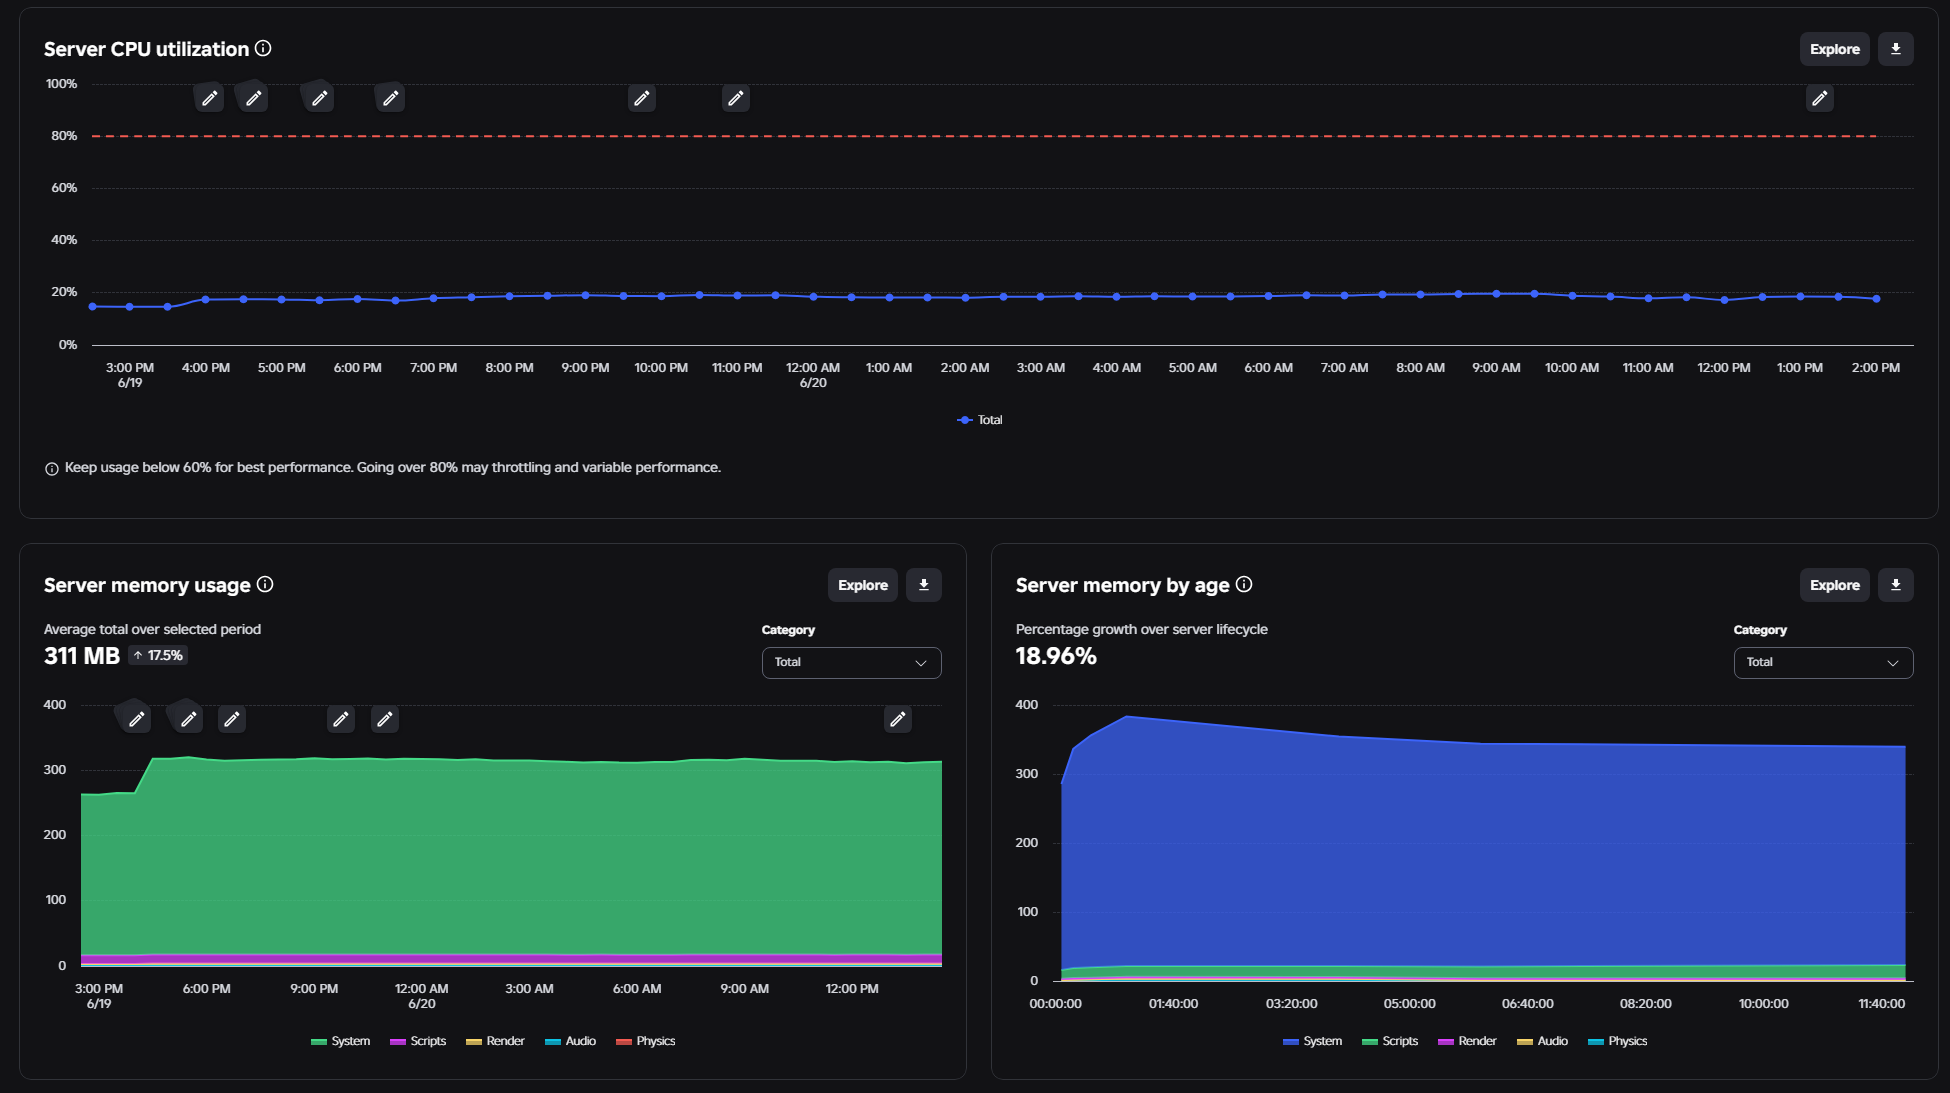The image size is (1950, 1093).
Task: Toggle Scripts series in memory usage legend
Action: point(418,1041)
